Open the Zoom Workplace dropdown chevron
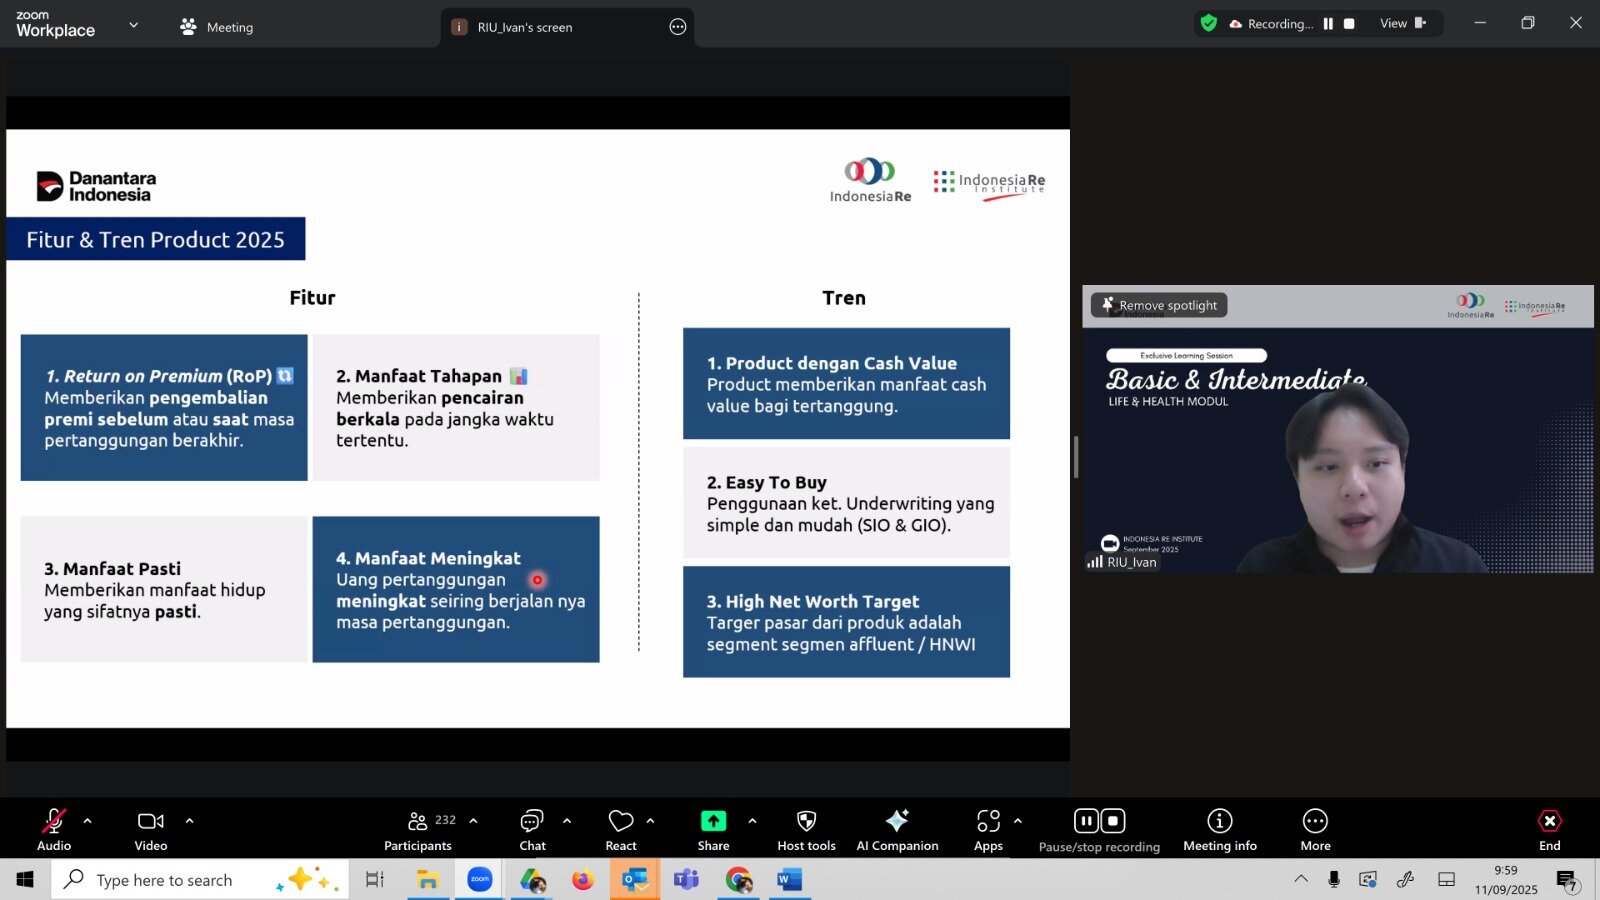Image resolution: width=1600 pixels, height=900 pixels. click(134, 25)
